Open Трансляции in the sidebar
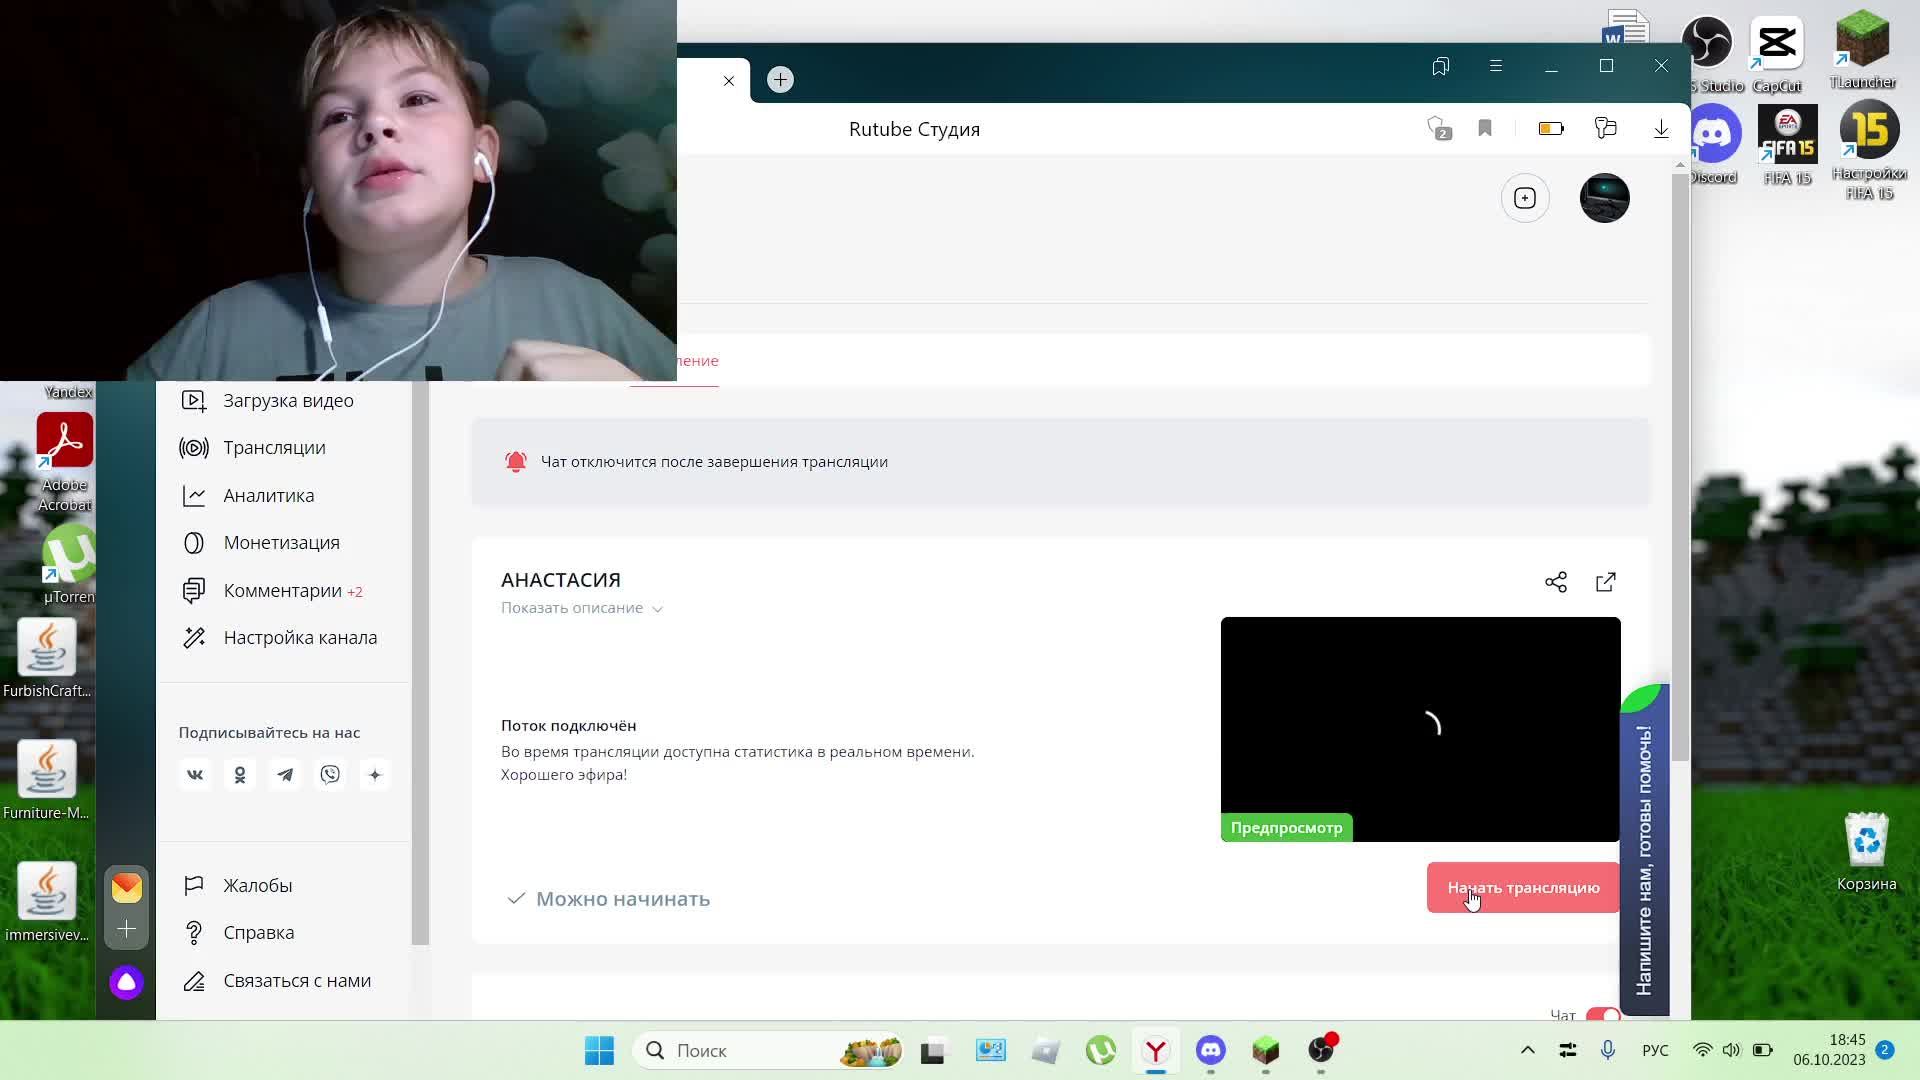The image size is (1920, 1080). click(x=274, y=448)
